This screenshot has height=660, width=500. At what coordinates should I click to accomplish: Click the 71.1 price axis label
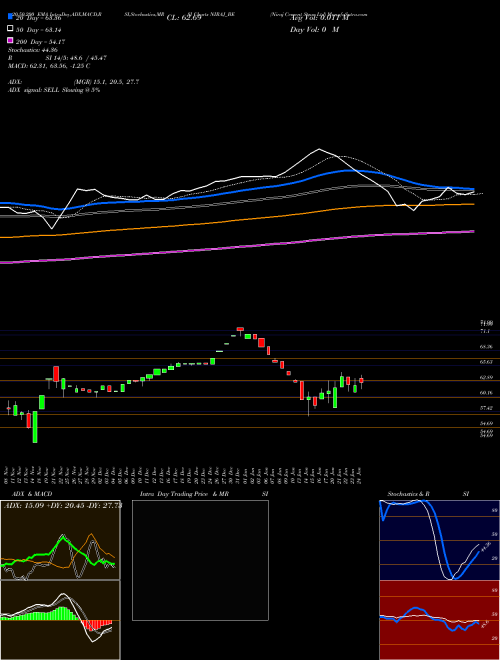coord(485,332)
